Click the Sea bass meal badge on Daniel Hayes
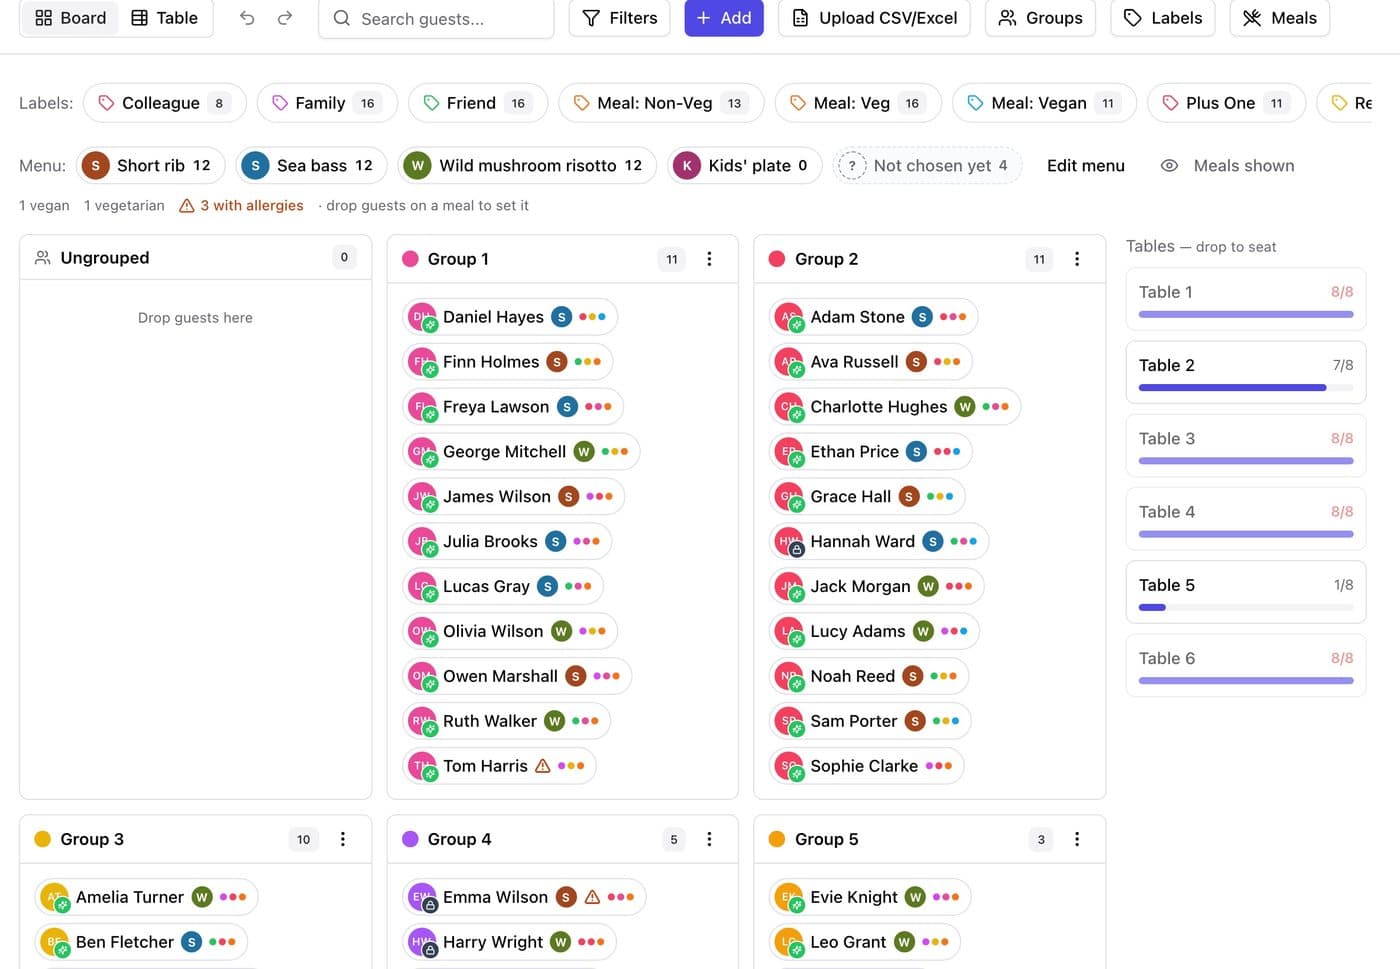This screenshot has width=1400, height=969. click(562, 317)
